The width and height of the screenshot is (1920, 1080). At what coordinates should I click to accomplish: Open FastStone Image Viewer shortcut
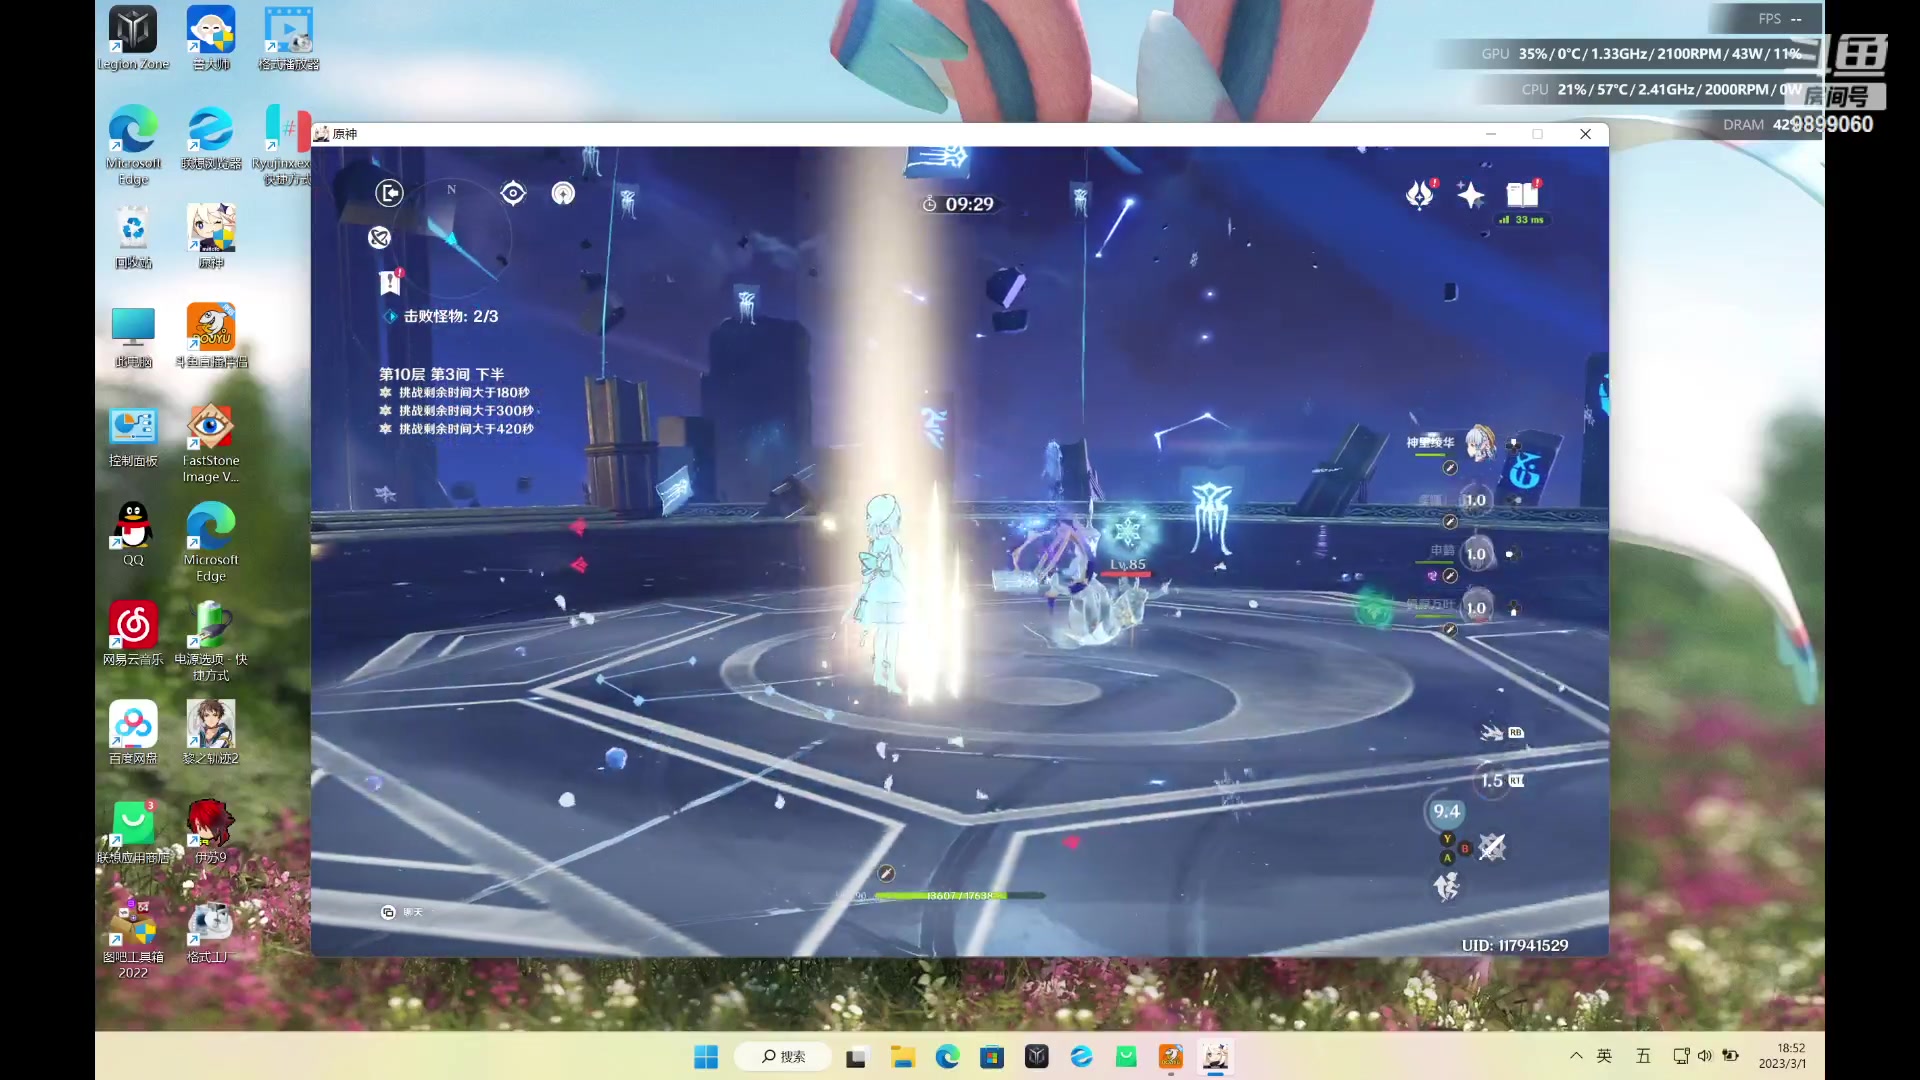(211, 444)
